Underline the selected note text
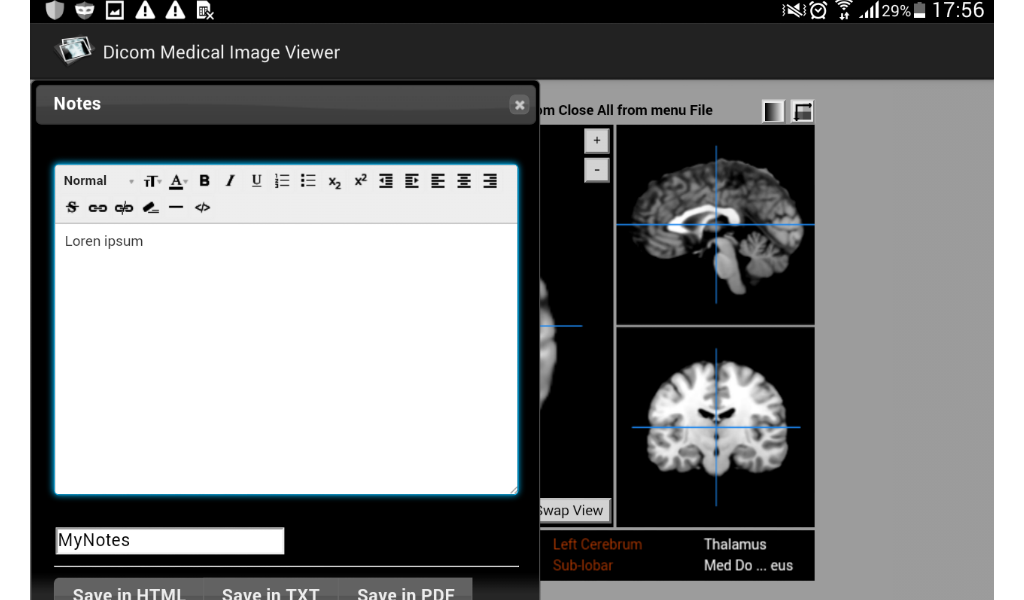 click(x=256, y=181)
